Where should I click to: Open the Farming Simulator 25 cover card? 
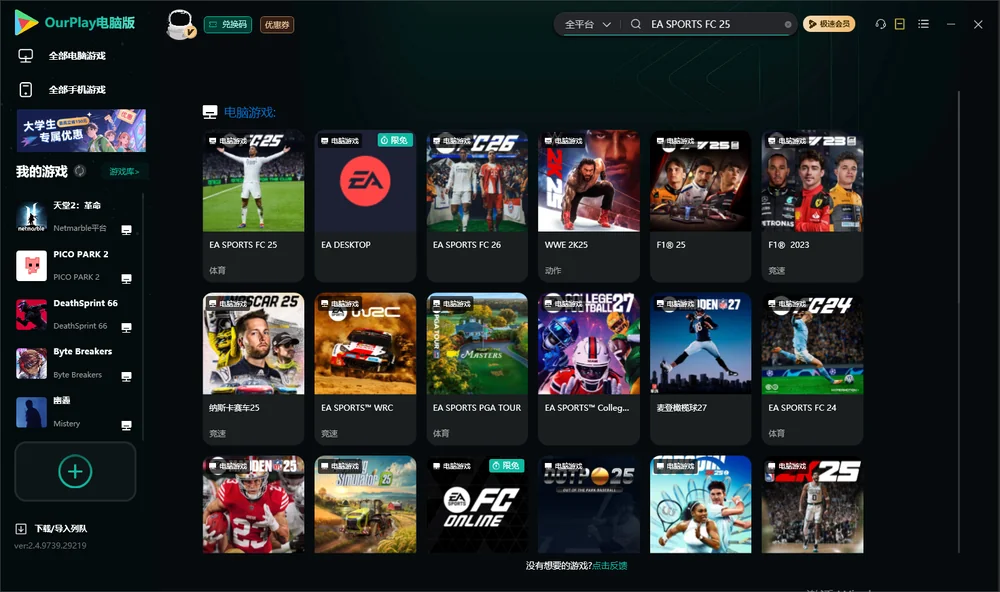pyautogui.click(x=365, y=504)
